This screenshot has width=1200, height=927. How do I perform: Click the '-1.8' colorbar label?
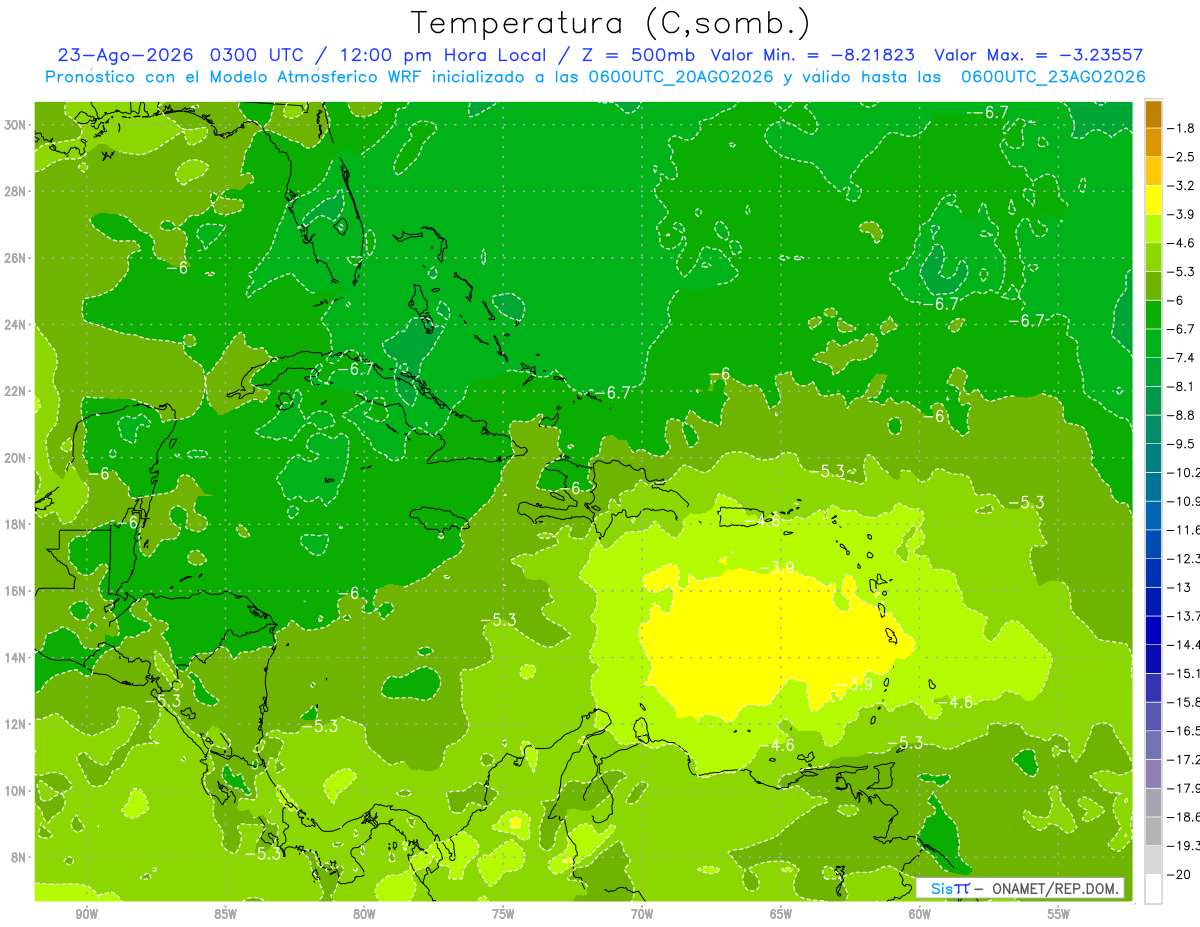[1181, 128]
